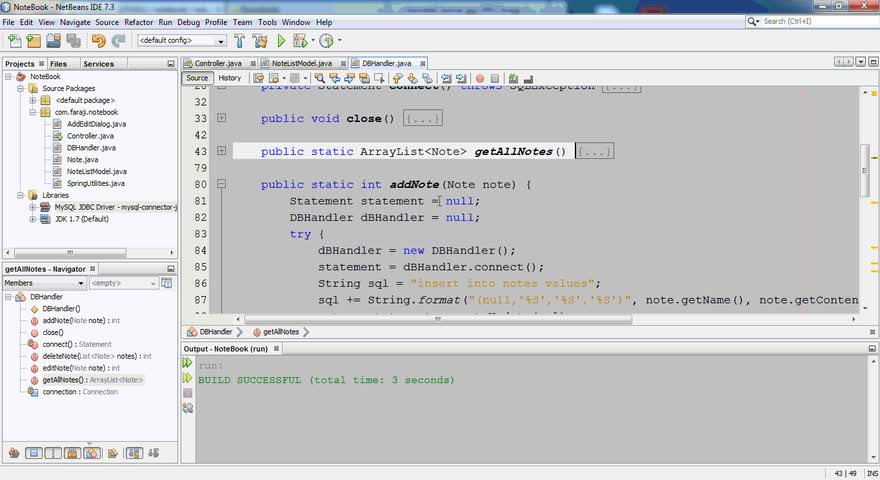The width and height of the screenshot is (880, 480).
Task: Click editor horizontal scrollbar thumb
Action: tap(438, 318)
